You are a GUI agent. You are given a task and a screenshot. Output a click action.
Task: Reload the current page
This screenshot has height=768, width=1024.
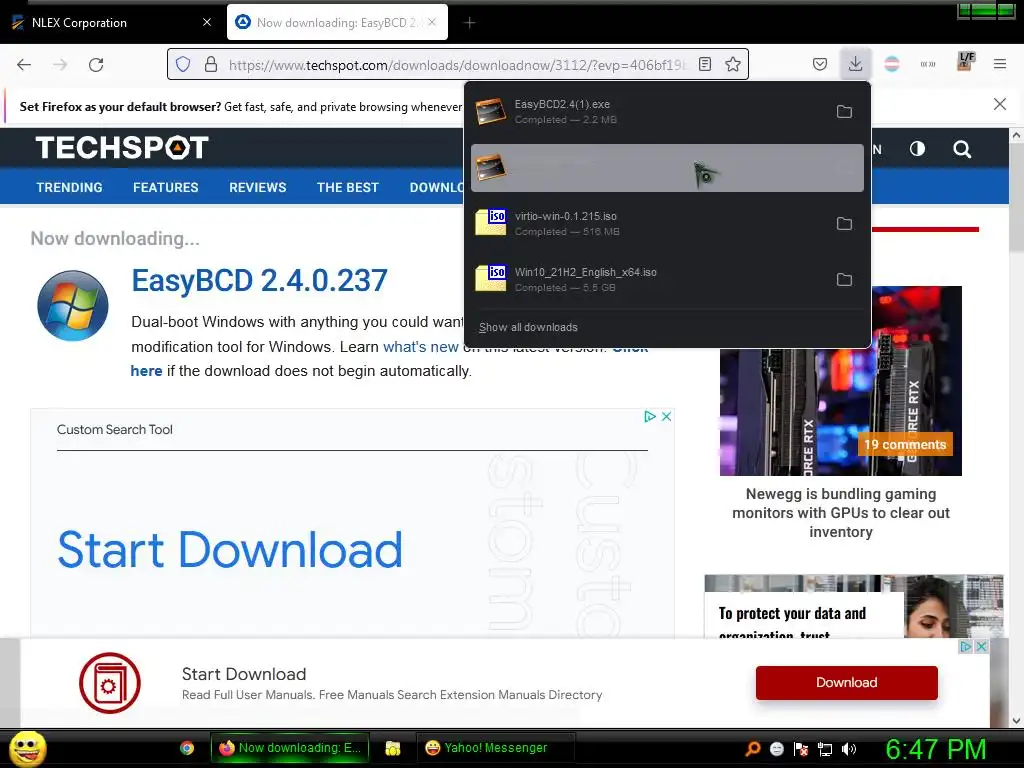pyautogui.click(x=96, y=64)
